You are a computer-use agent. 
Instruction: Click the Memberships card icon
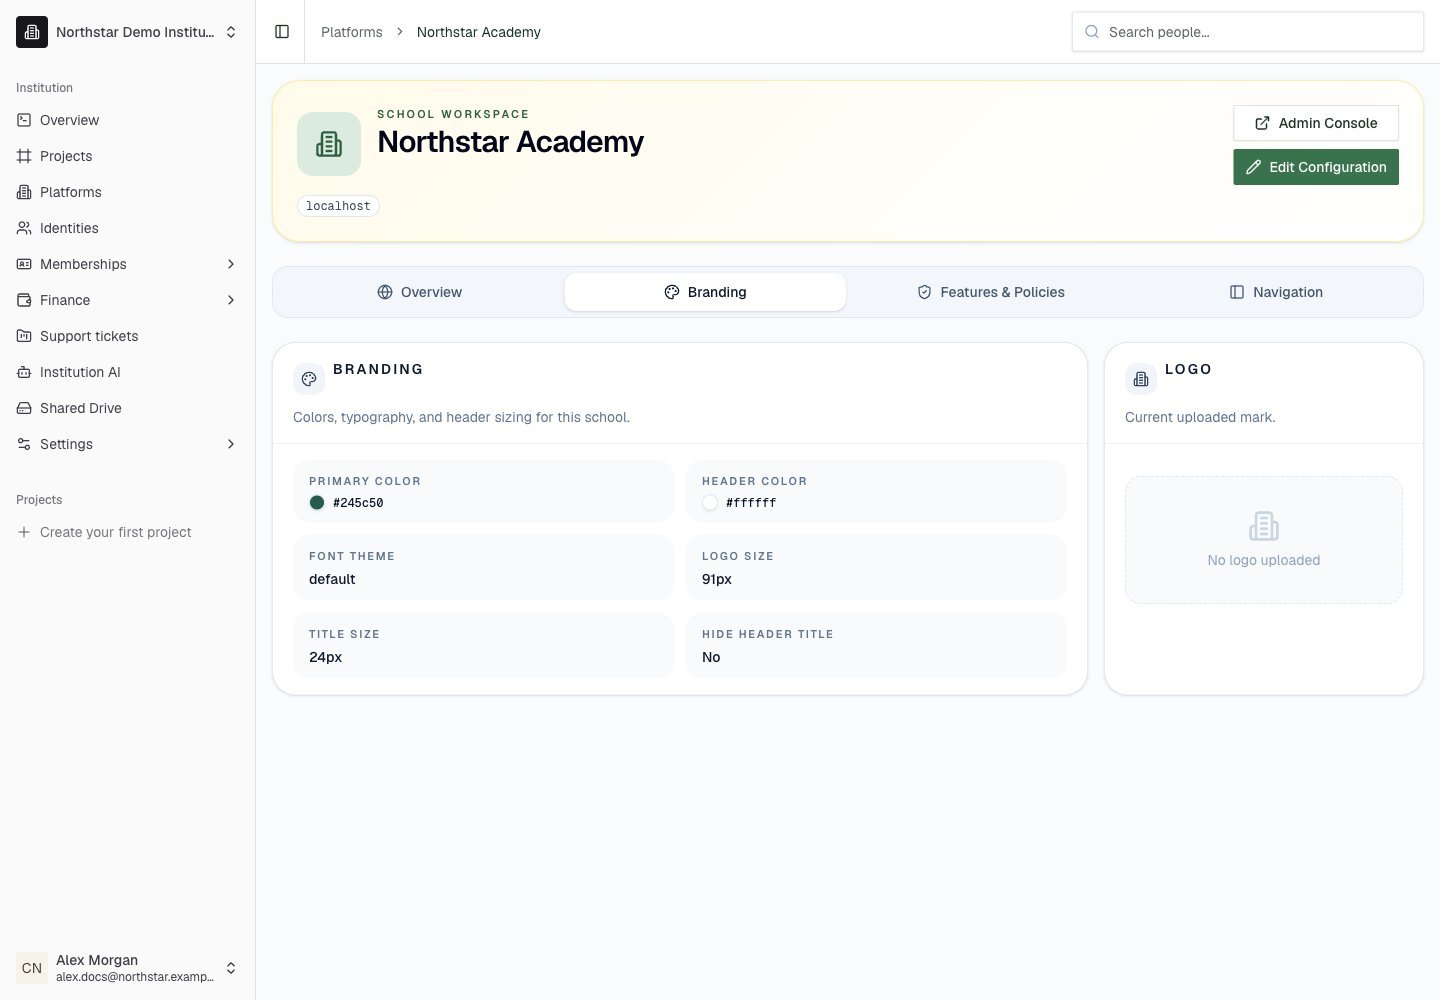point(24,264)
